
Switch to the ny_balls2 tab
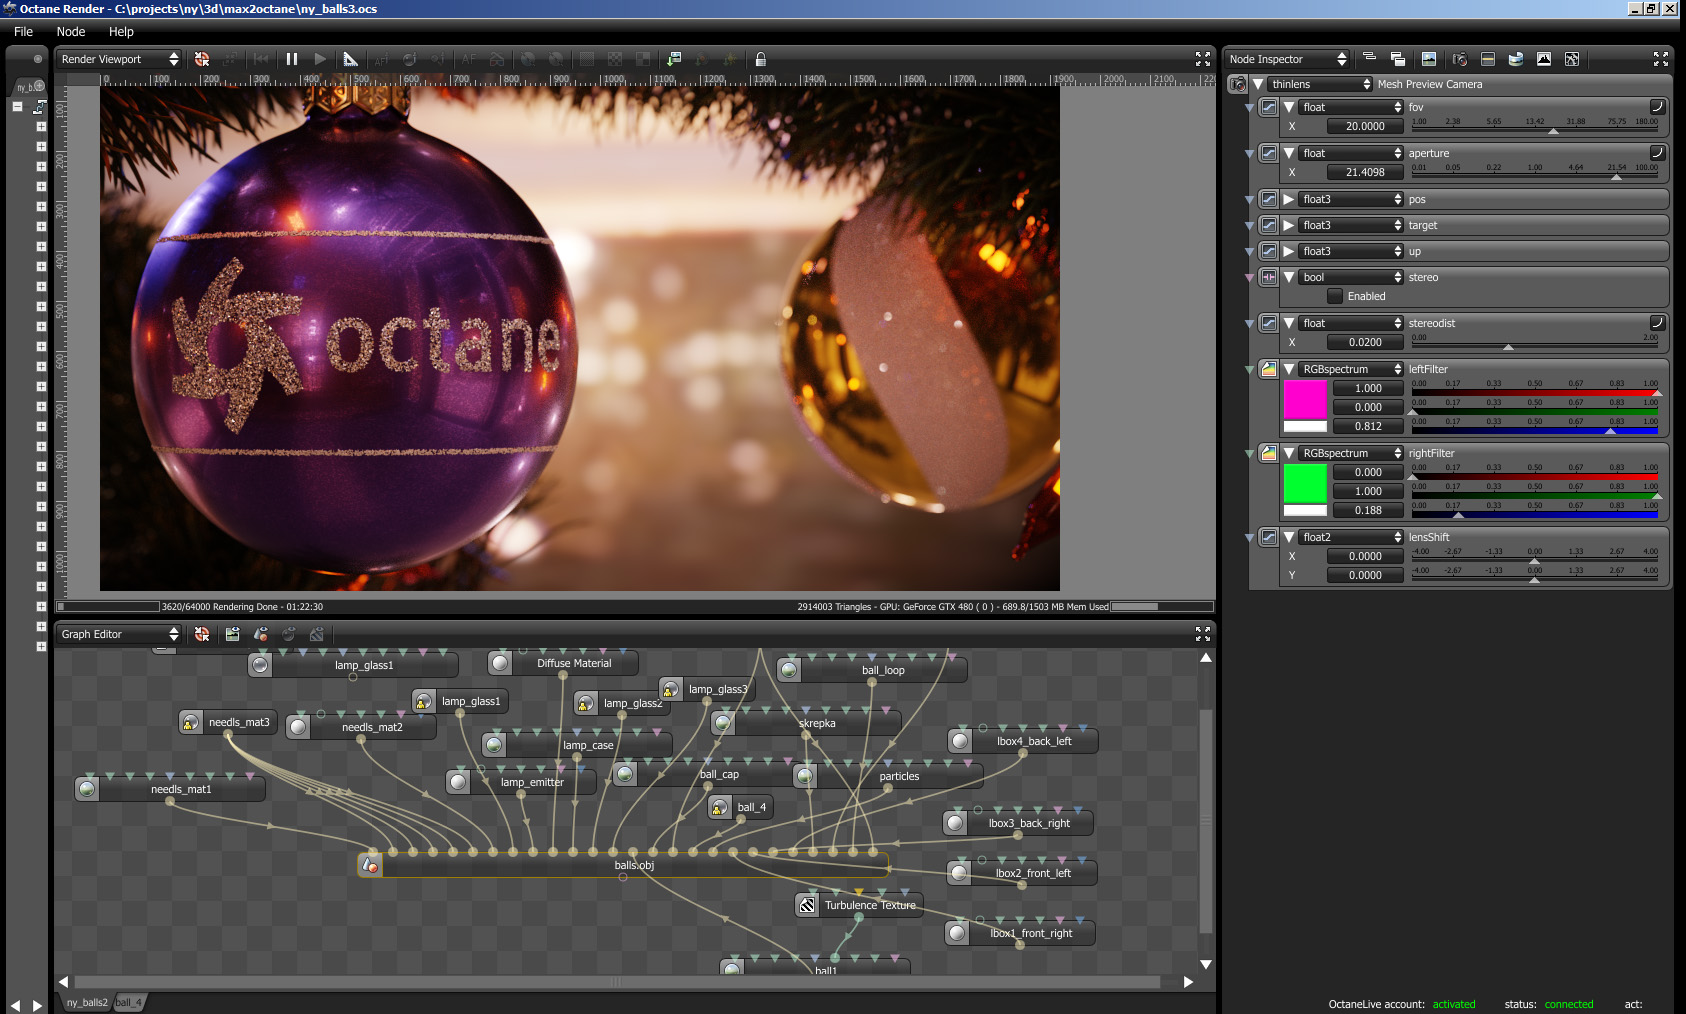coord(87,1002)
